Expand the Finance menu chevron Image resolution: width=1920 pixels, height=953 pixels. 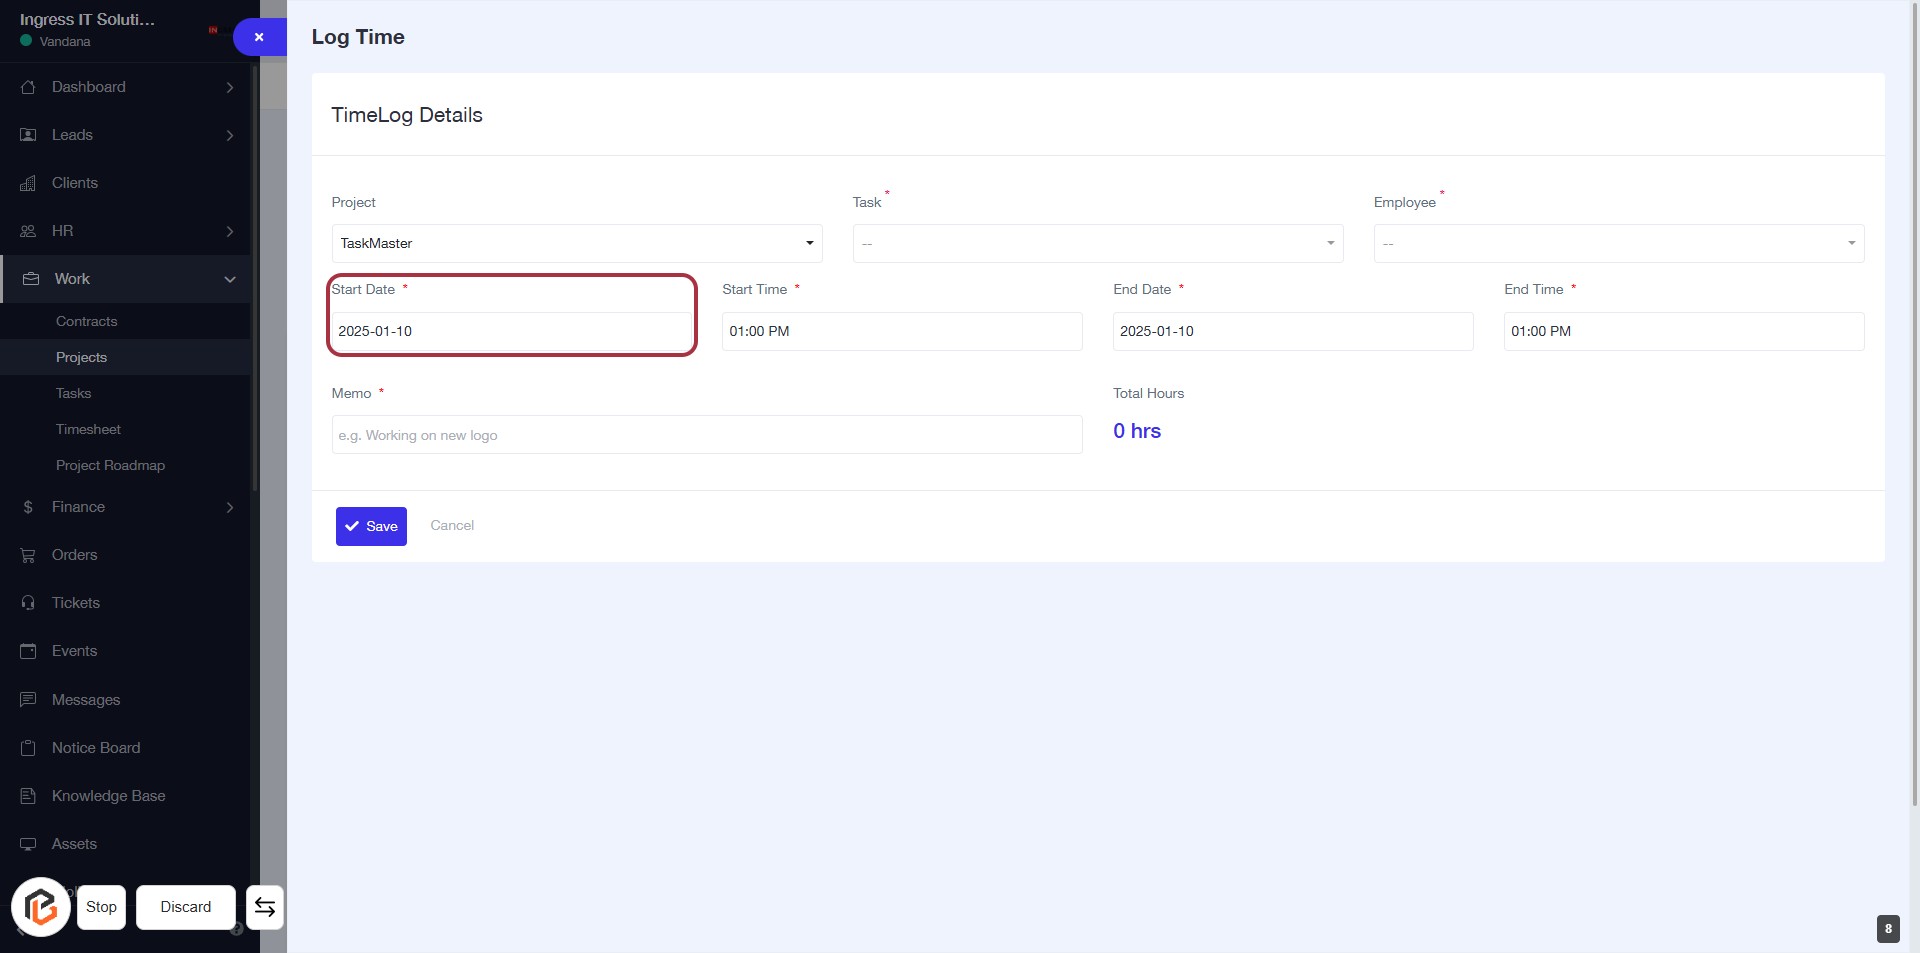tap(230, 507)
